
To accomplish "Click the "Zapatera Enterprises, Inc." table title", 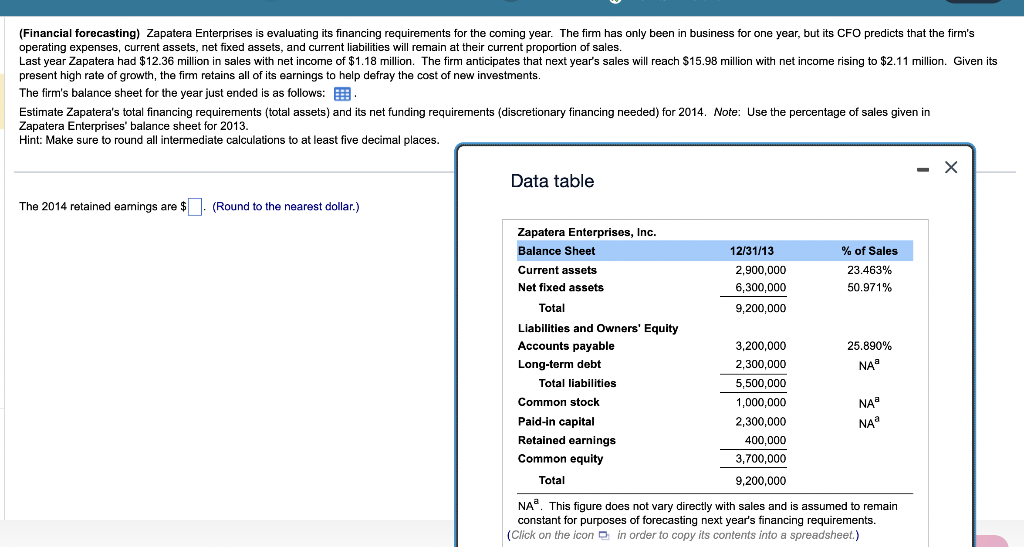I will (x=586, y=232).
